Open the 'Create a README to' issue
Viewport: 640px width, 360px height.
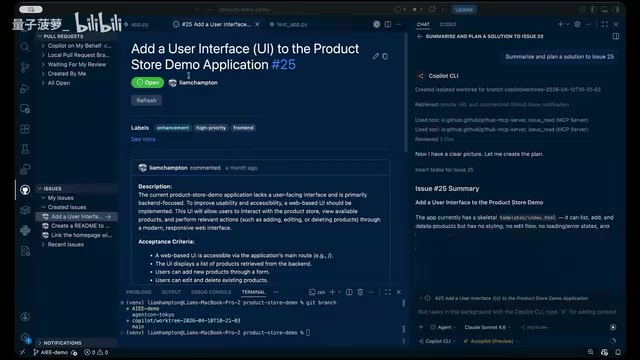(77, 226)
